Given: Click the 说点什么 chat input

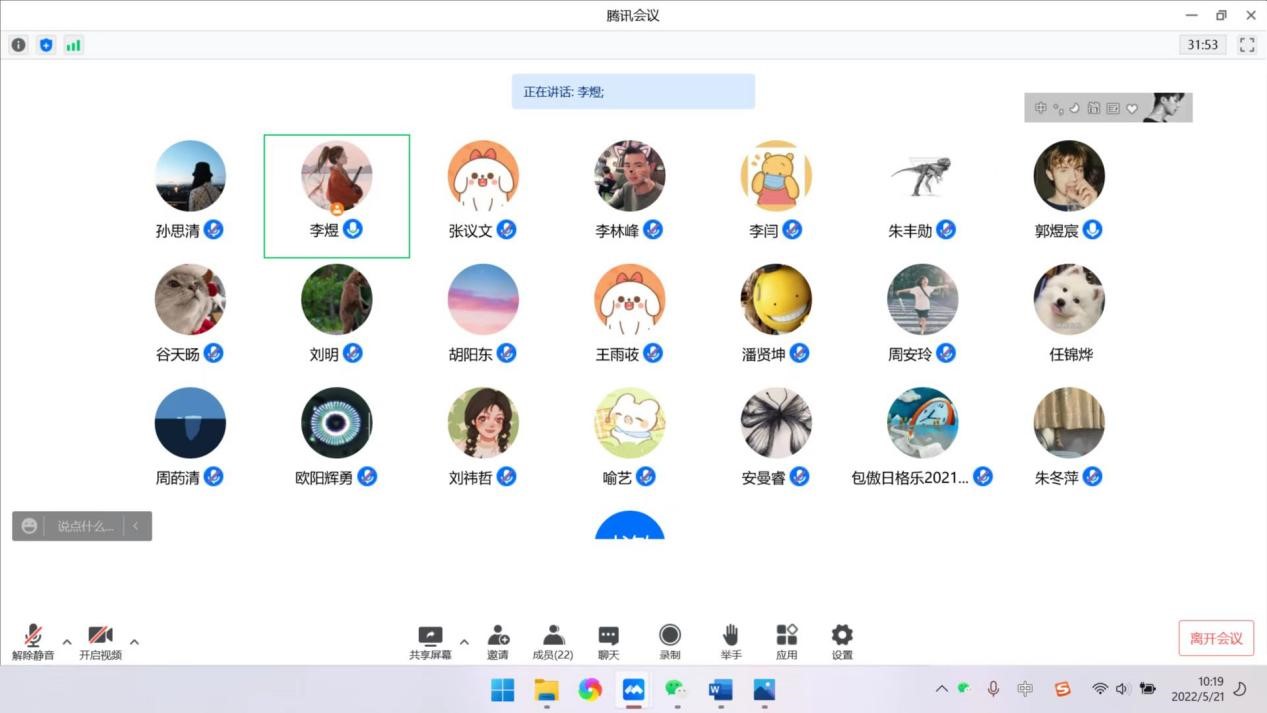Looking at the screenshot, I should (x=85, y=526).
